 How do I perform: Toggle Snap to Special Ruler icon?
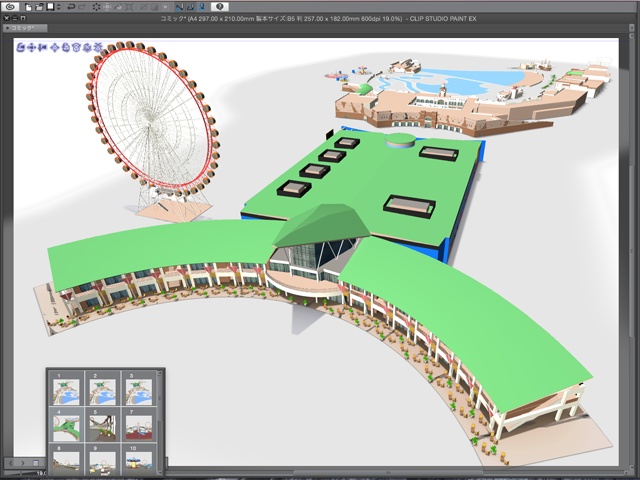(x=190, y=7)
